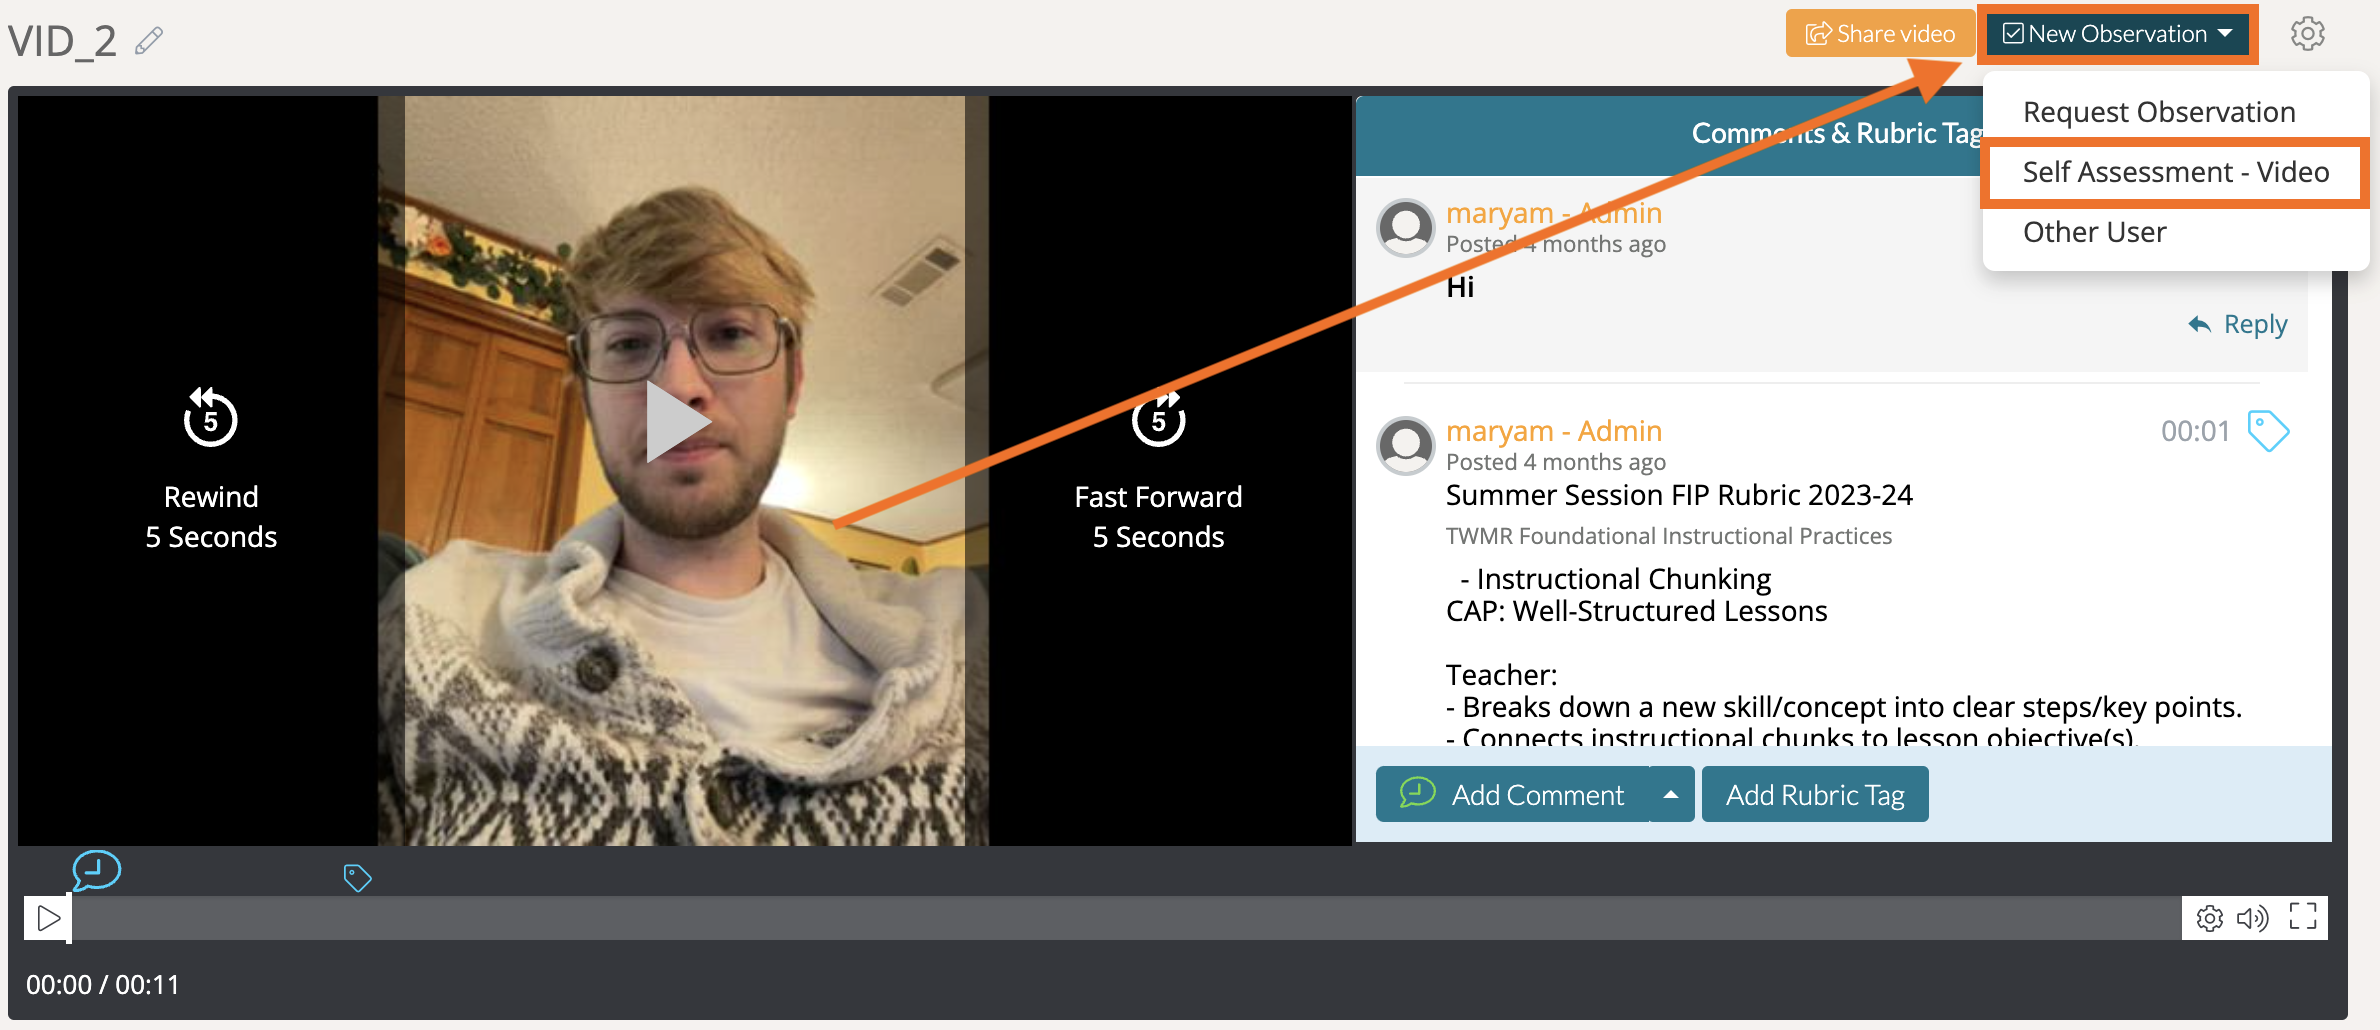Mute the video with the speaker icon
This screenshot has height=1030, width=2380.
2252,918
